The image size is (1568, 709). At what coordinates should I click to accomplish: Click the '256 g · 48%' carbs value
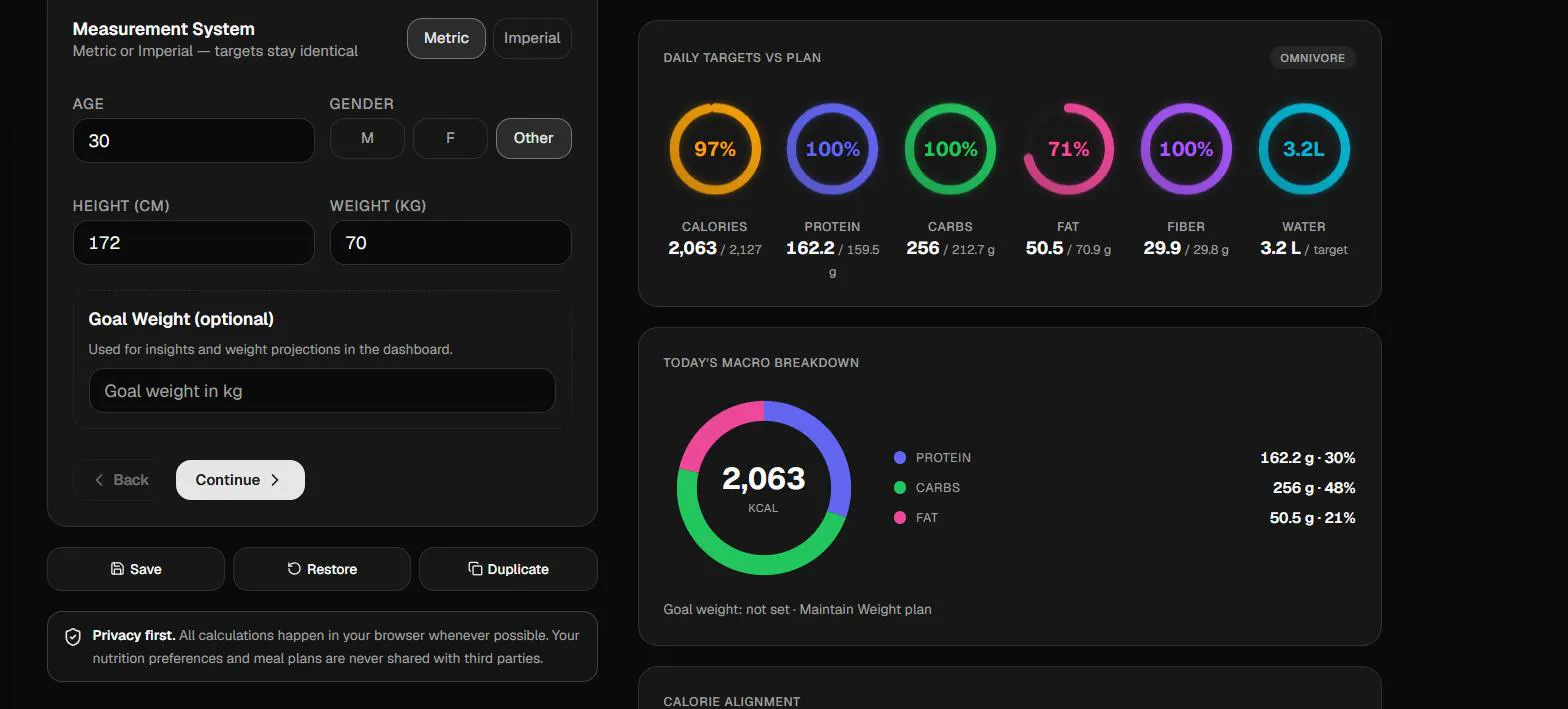point(1314,488)
